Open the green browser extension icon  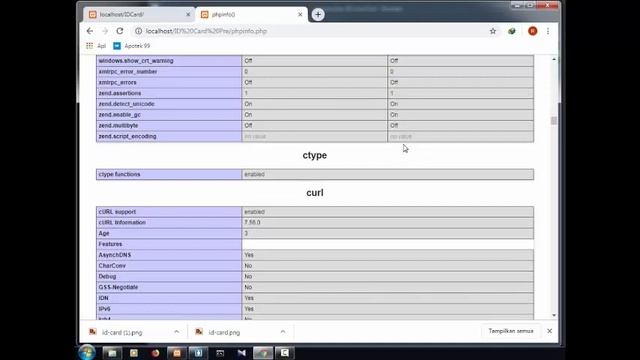click(511, 31)
